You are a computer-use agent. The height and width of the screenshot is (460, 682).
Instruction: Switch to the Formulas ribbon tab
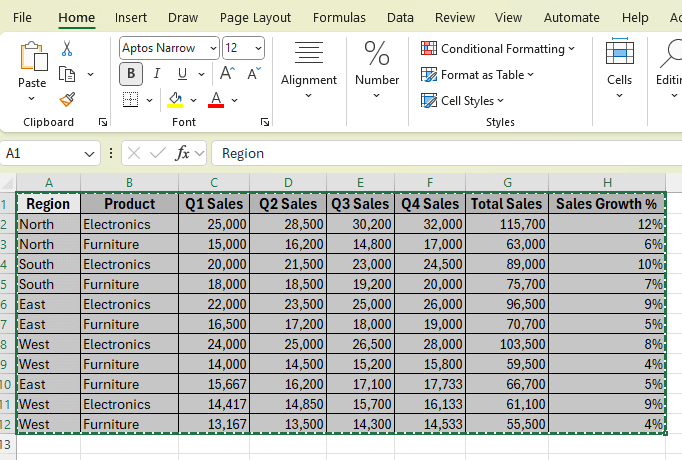(339, 17)
